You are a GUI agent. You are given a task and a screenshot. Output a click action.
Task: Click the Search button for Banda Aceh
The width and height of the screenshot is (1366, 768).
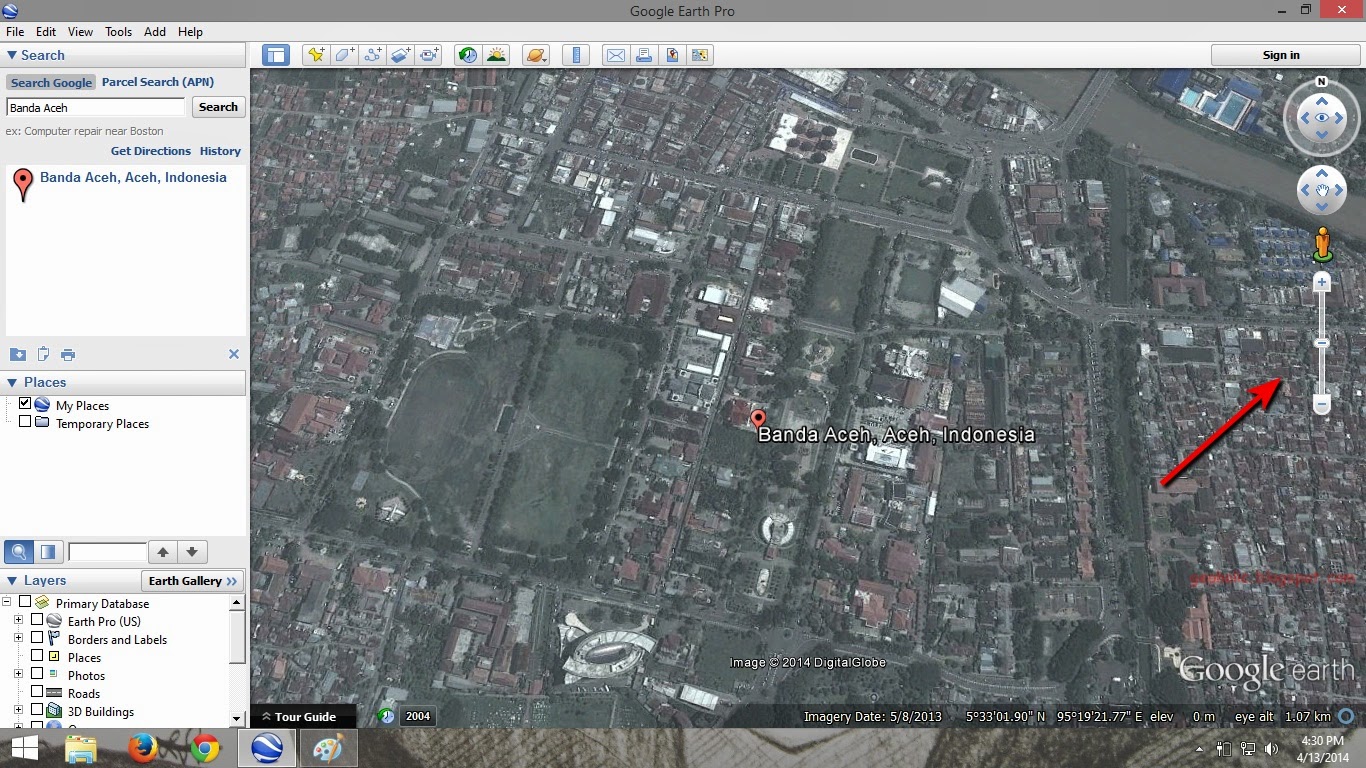click(x=218, y=107)
